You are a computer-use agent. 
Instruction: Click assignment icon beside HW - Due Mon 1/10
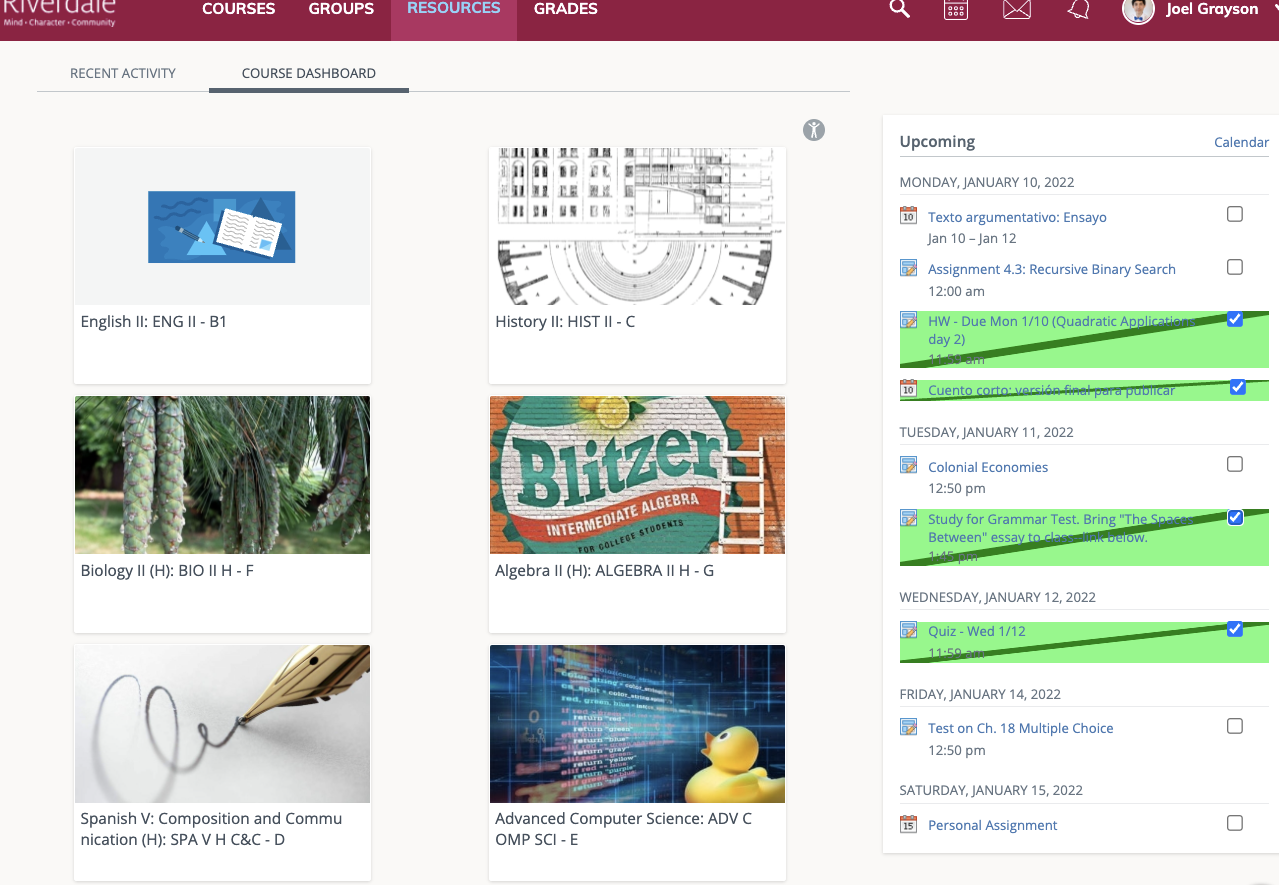[908, 320]
